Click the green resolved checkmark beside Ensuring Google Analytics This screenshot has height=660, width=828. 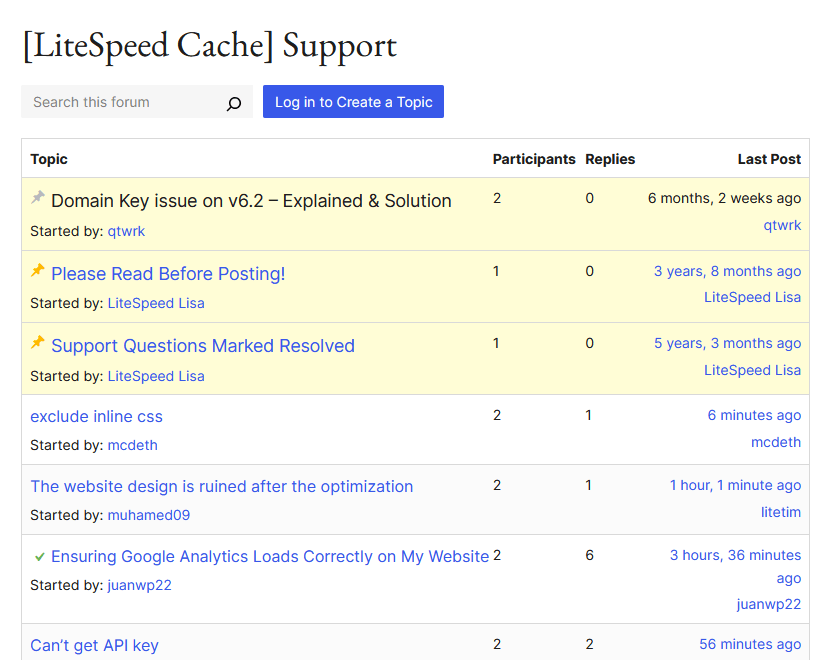(x=39, y=557)
